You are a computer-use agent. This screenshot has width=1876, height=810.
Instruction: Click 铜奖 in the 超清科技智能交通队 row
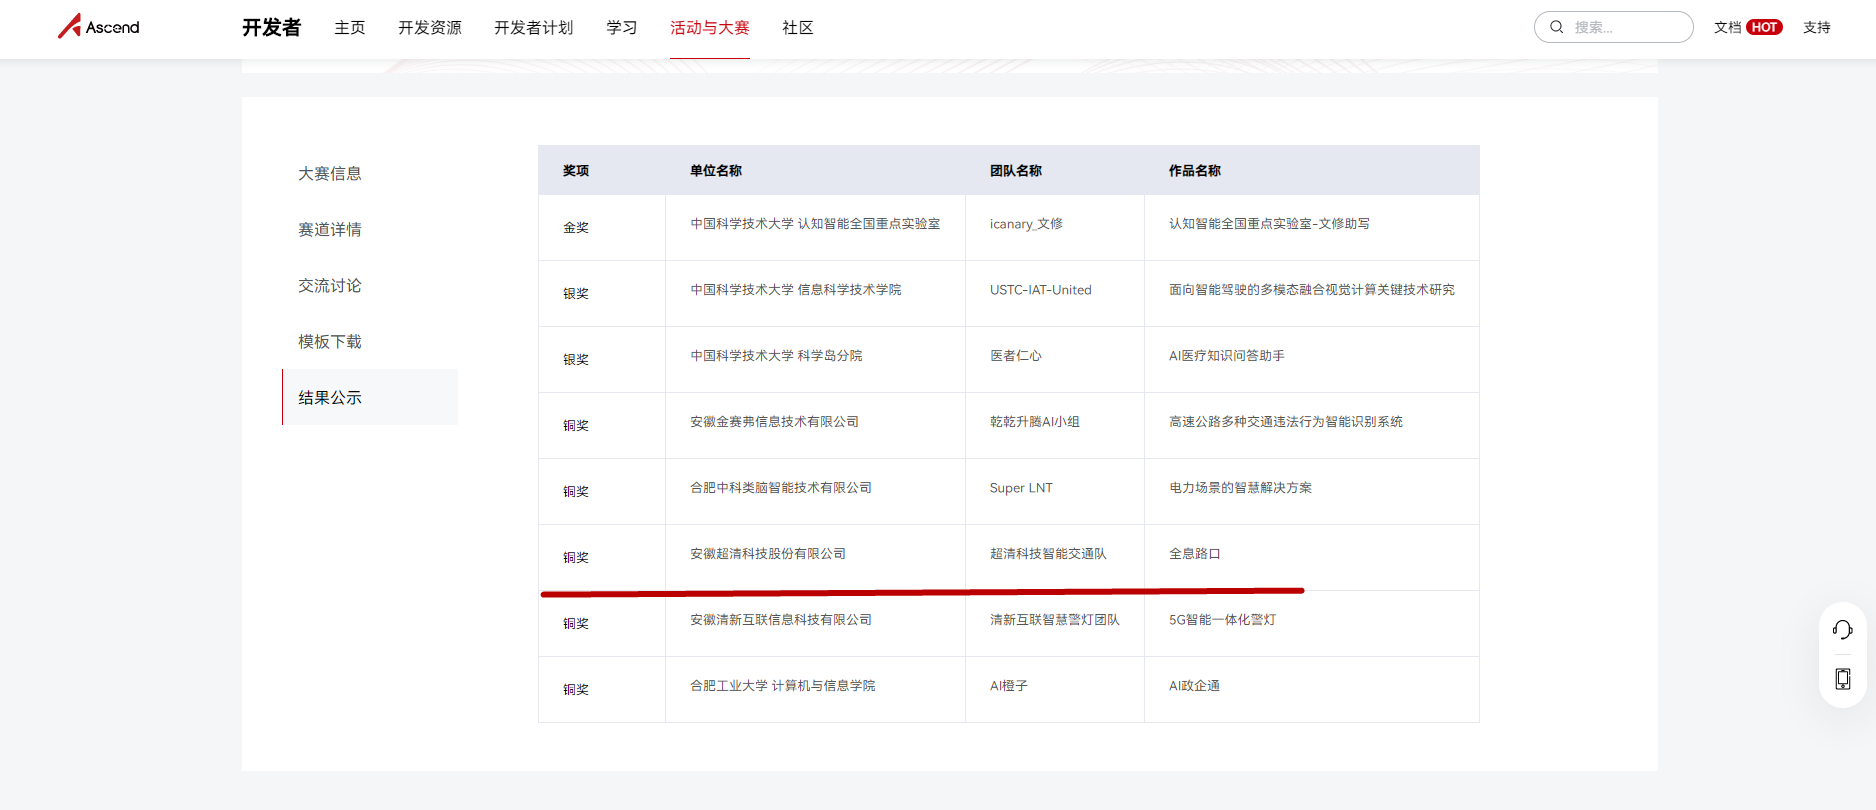[576, 558]
